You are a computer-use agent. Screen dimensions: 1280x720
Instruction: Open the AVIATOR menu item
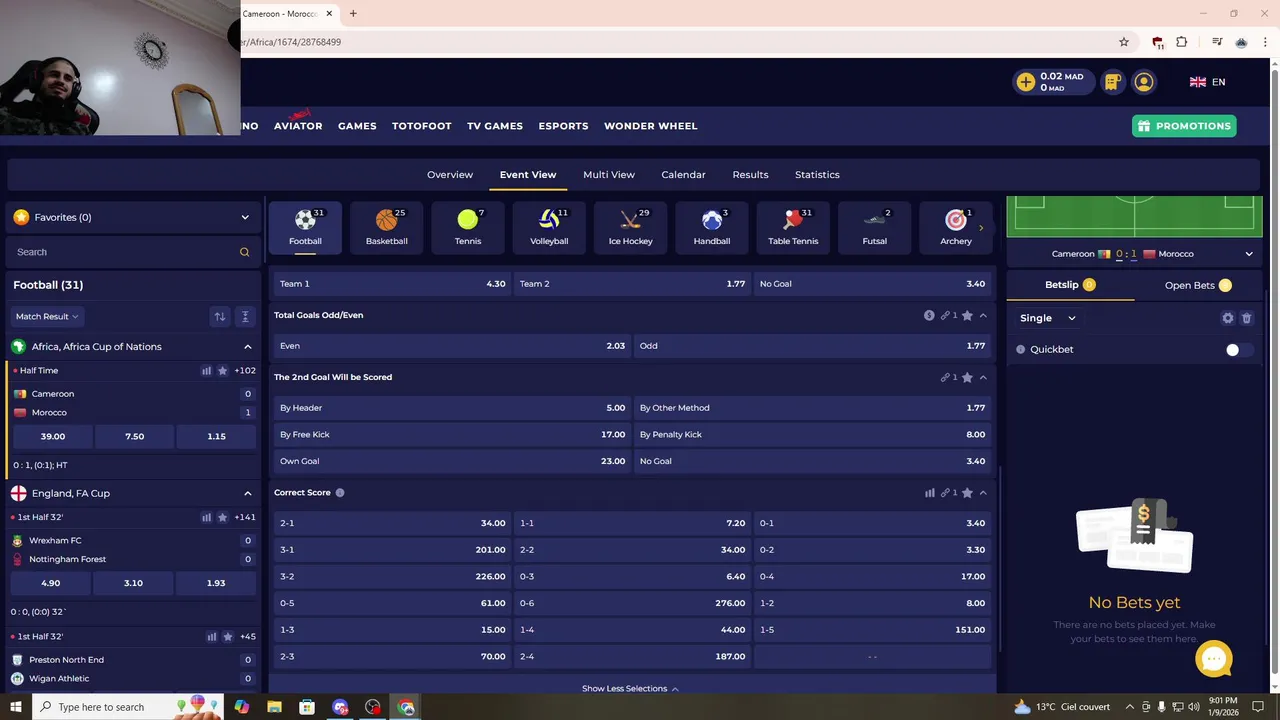pyautogui.click(x=298, y=126)
